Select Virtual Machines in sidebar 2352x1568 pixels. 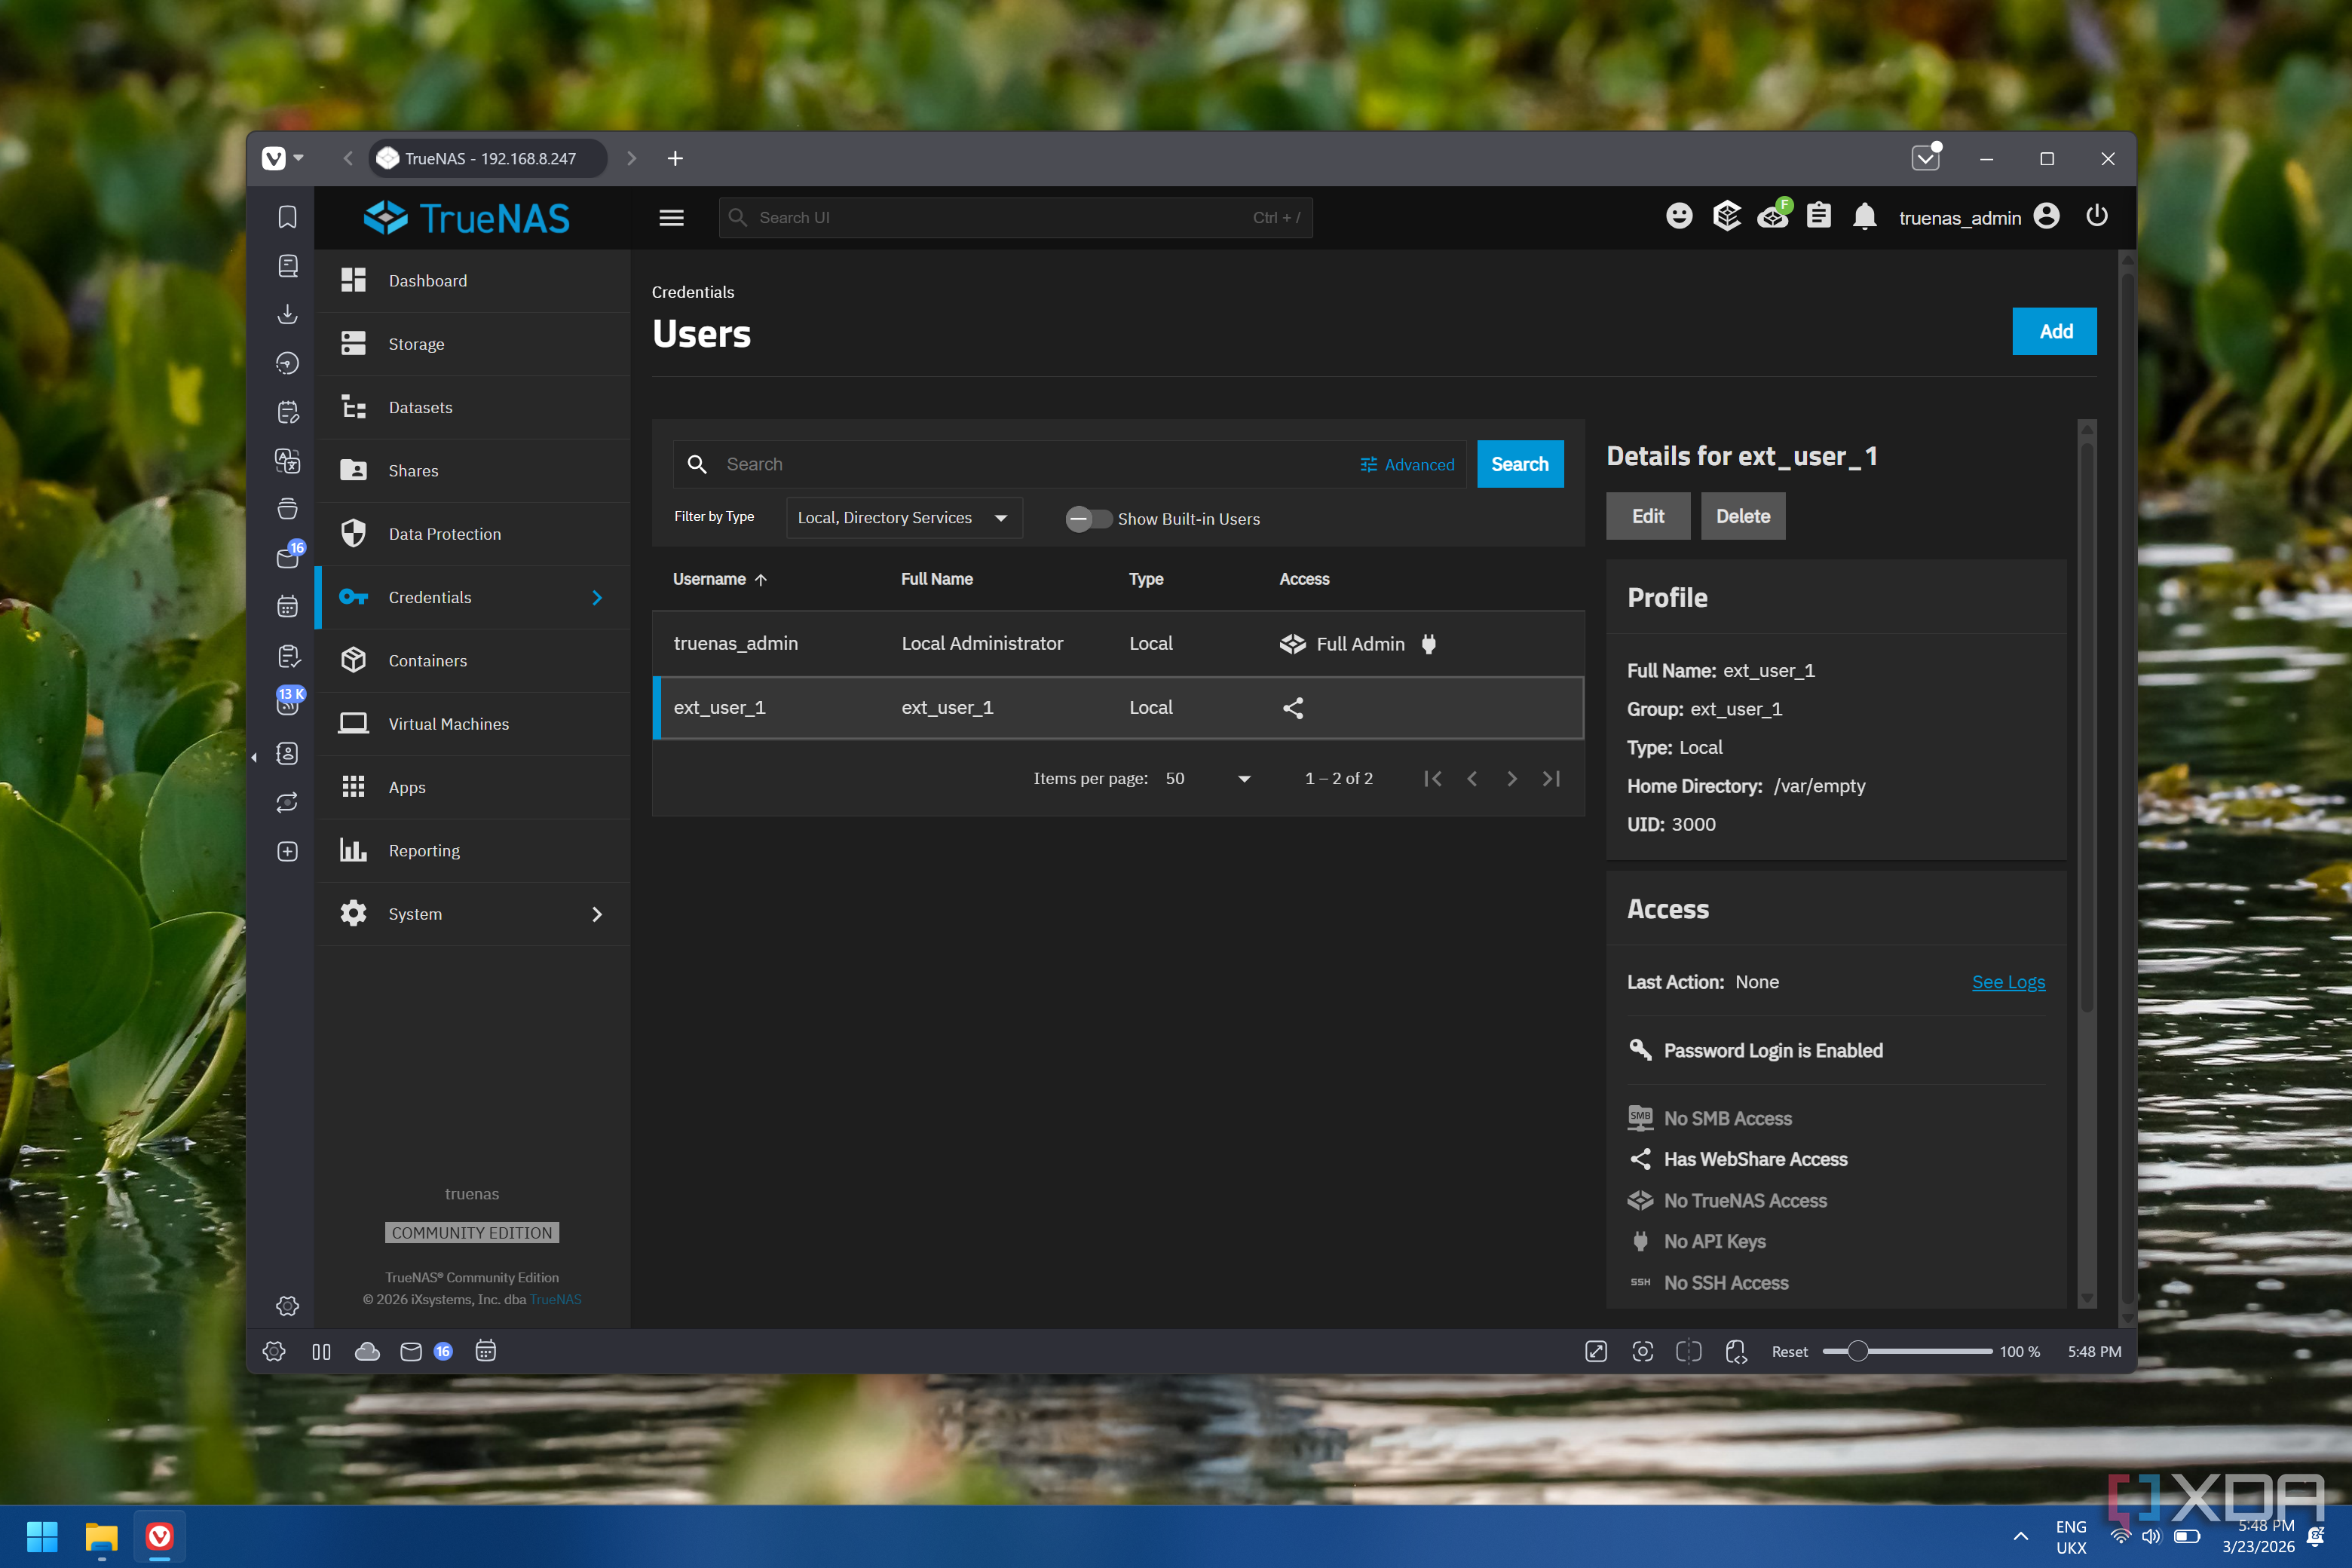pos(472,724)
